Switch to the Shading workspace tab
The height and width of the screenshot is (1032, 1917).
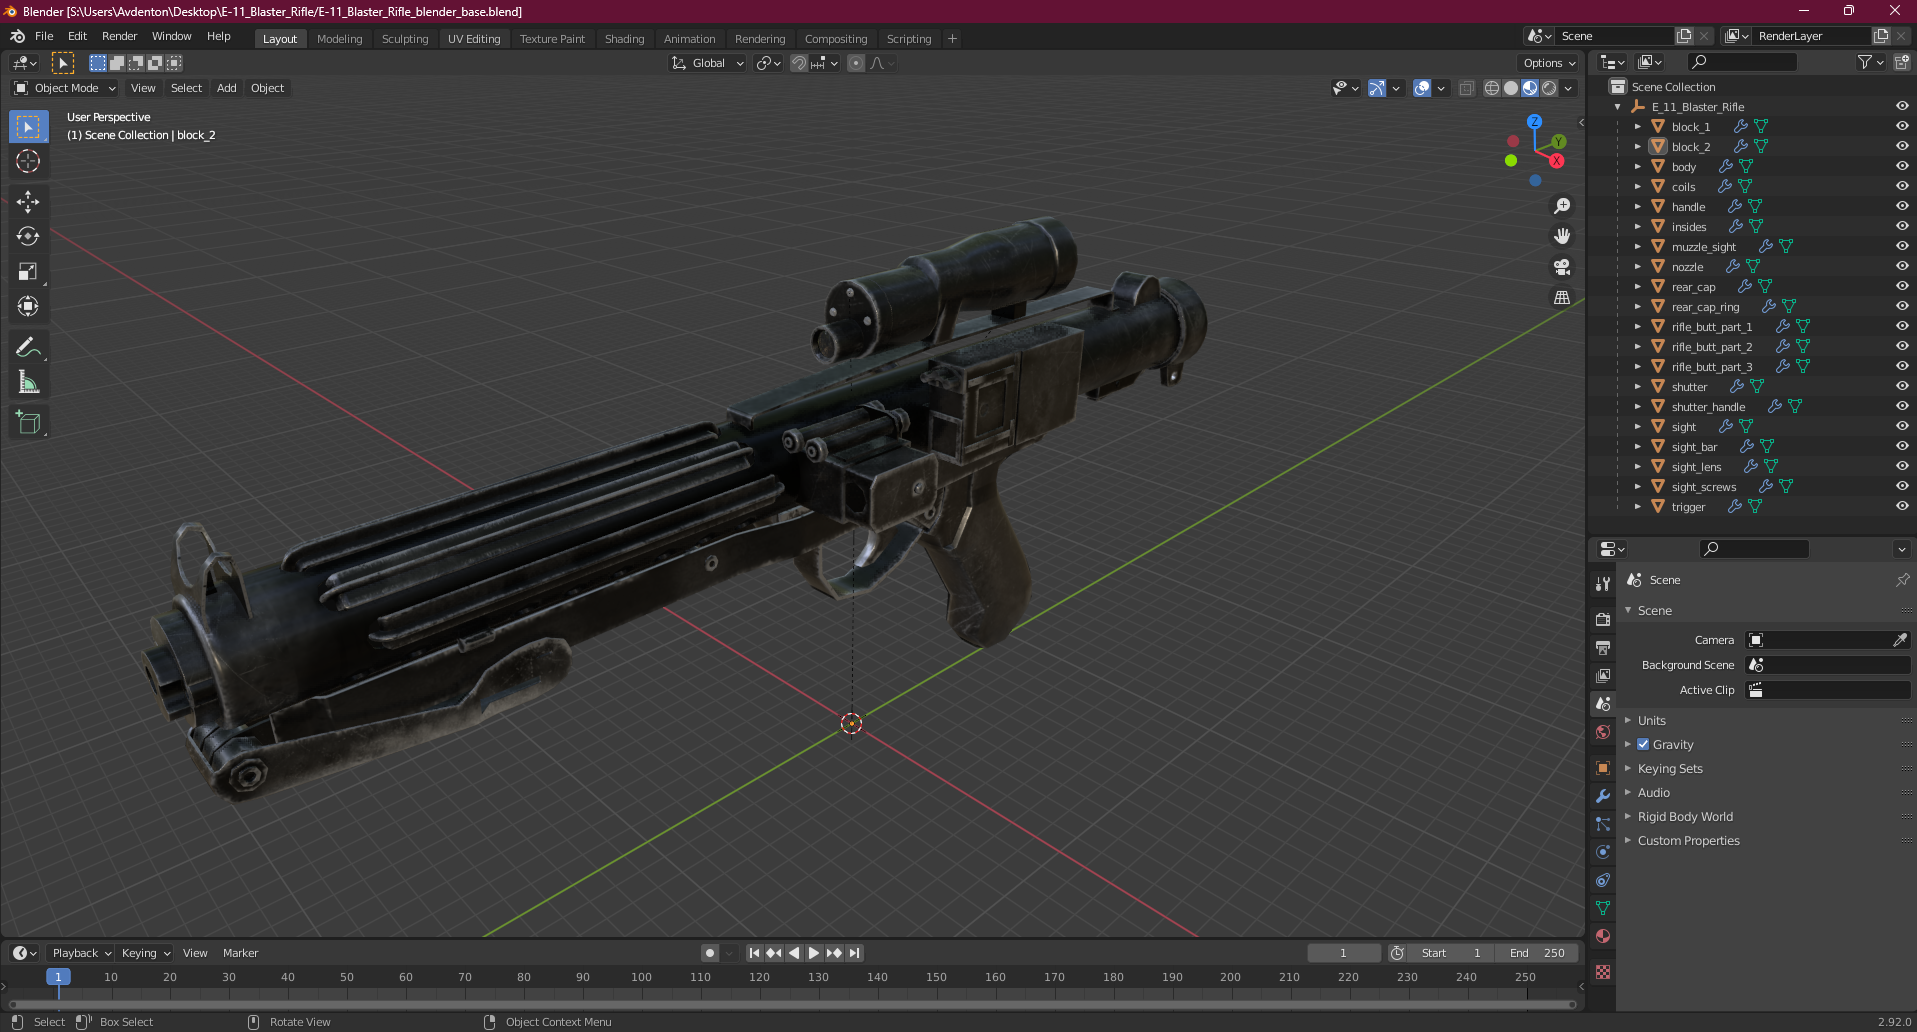tap(624, 39)
